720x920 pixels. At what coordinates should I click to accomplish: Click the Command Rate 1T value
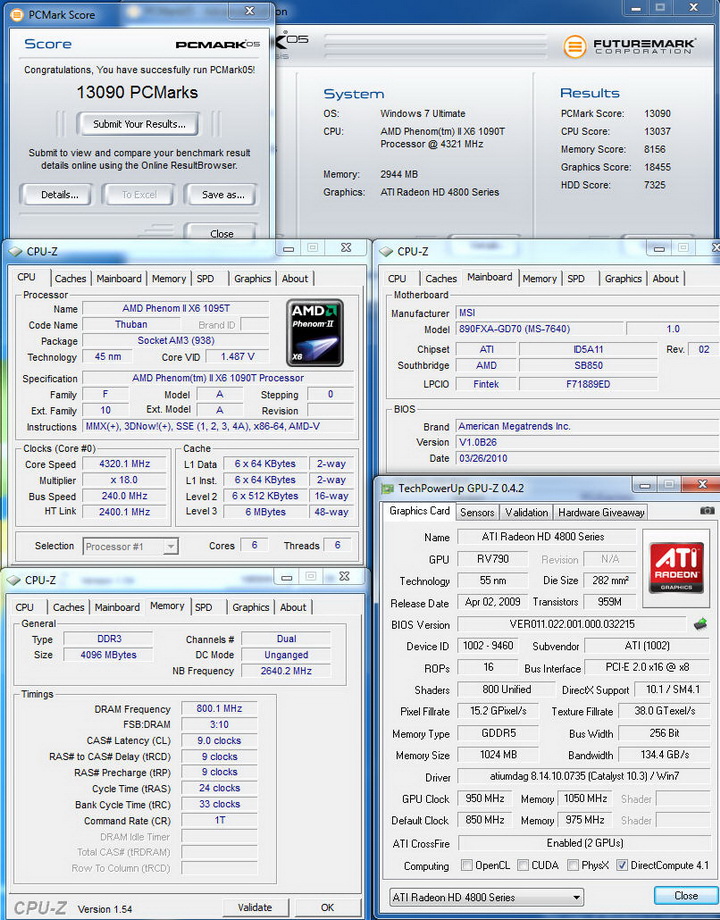[x=219, y=820]
